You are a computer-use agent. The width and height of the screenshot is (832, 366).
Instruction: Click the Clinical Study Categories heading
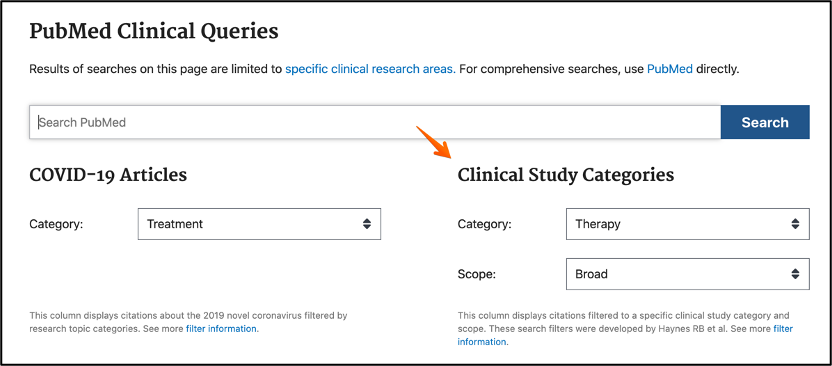click(x=566, y=175)
